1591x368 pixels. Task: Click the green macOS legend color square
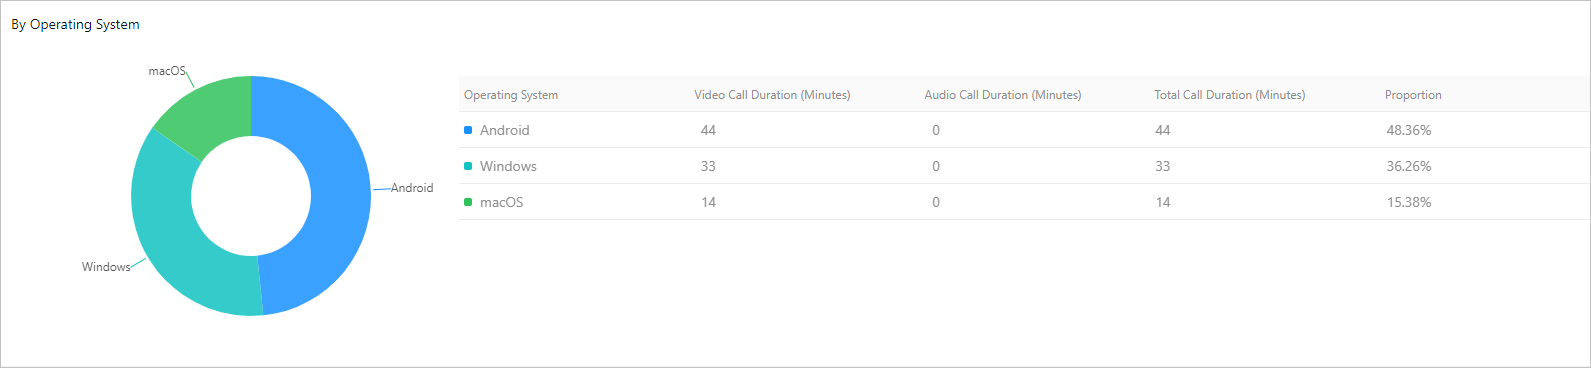(468, 202)
